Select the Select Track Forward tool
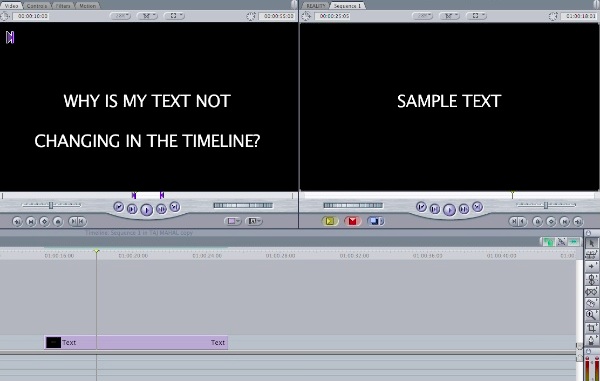The height and width of the screenshot is (381, 600). [592, 266]
